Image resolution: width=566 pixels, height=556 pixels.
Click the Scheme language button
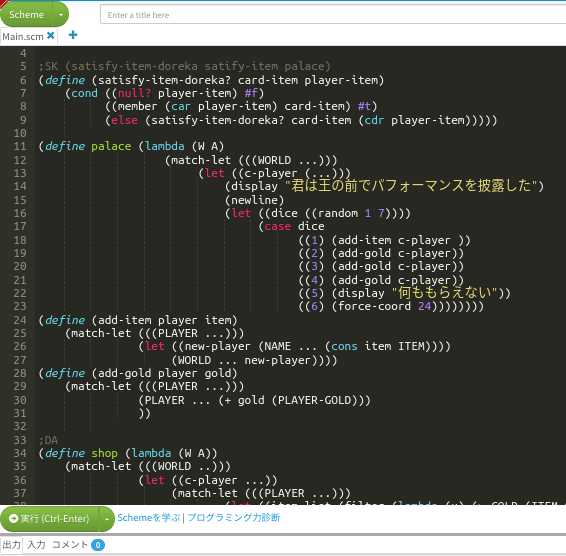(26, 14)
